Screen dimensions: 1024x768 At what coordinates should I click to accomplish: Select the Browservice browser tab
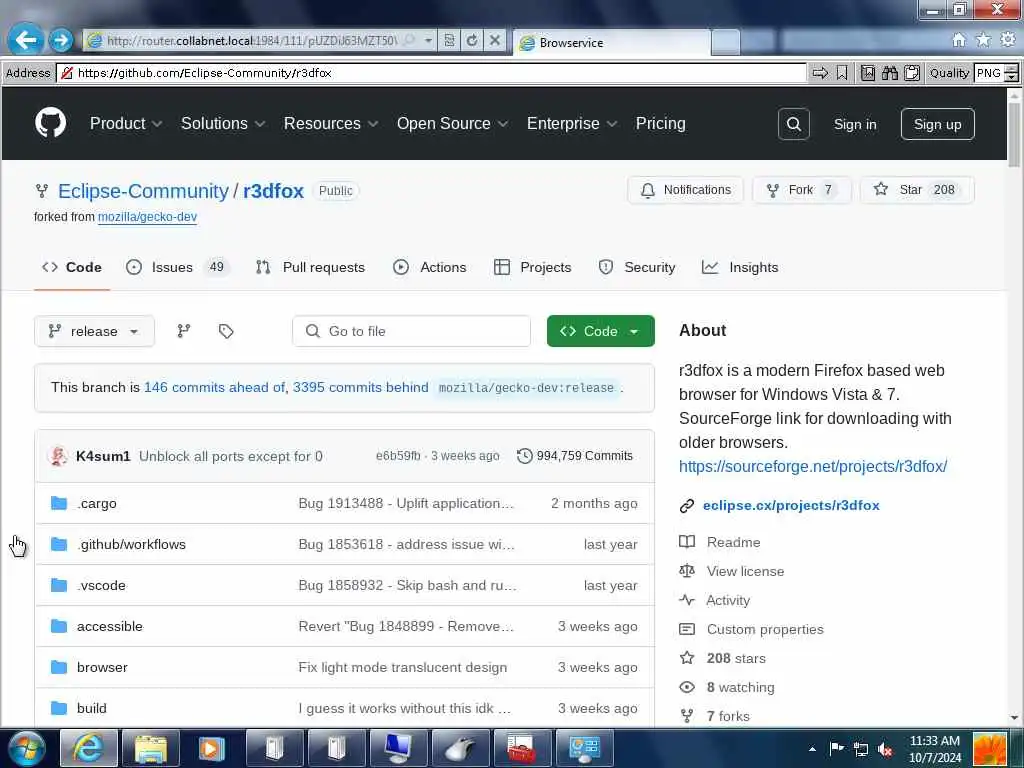pyautogui.click(x=612, y=42)
